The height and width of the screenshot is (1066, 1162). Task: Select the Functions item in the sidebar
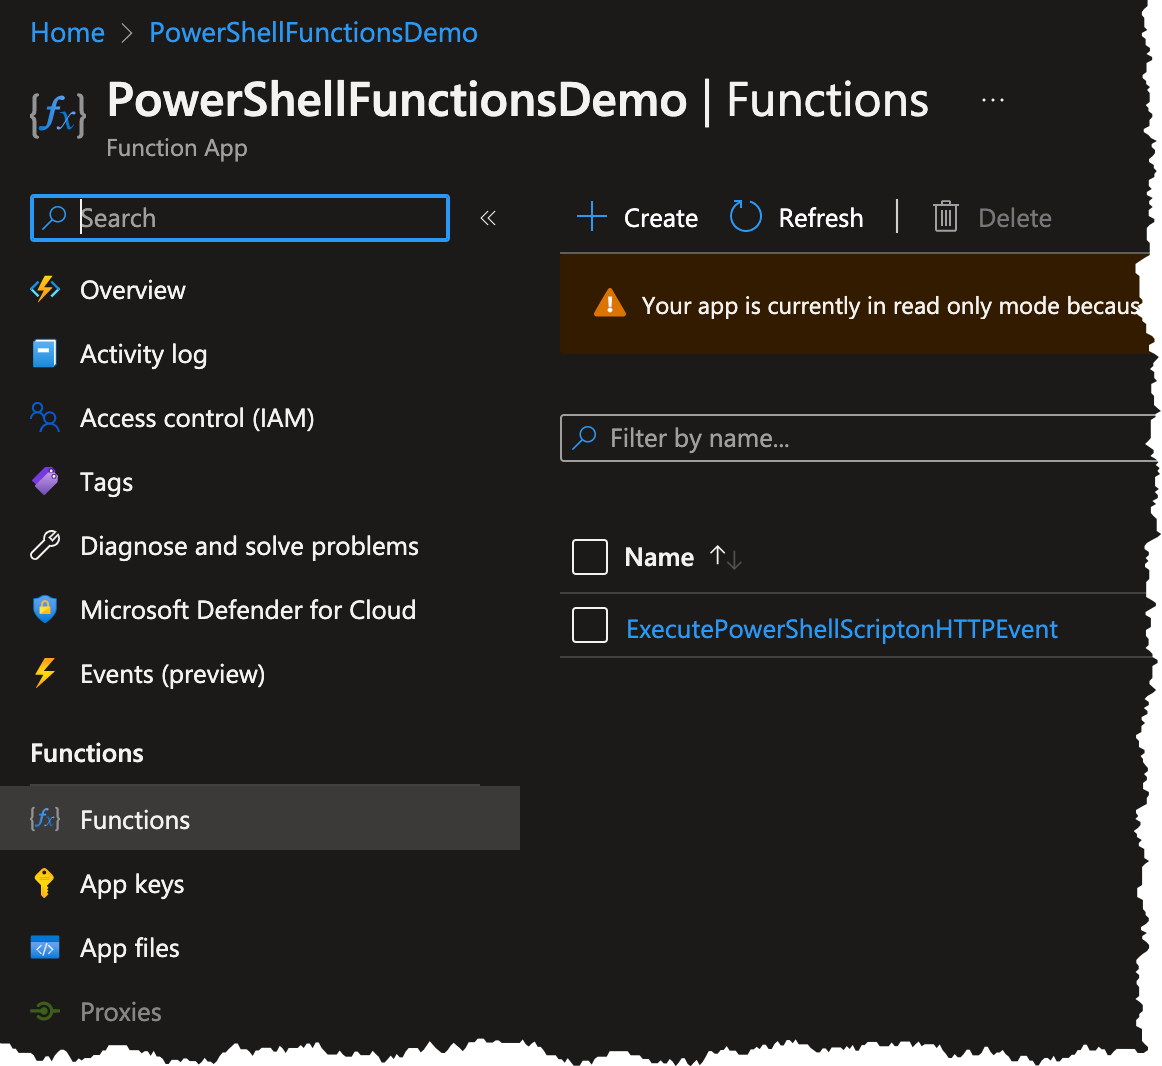(260, 818)
